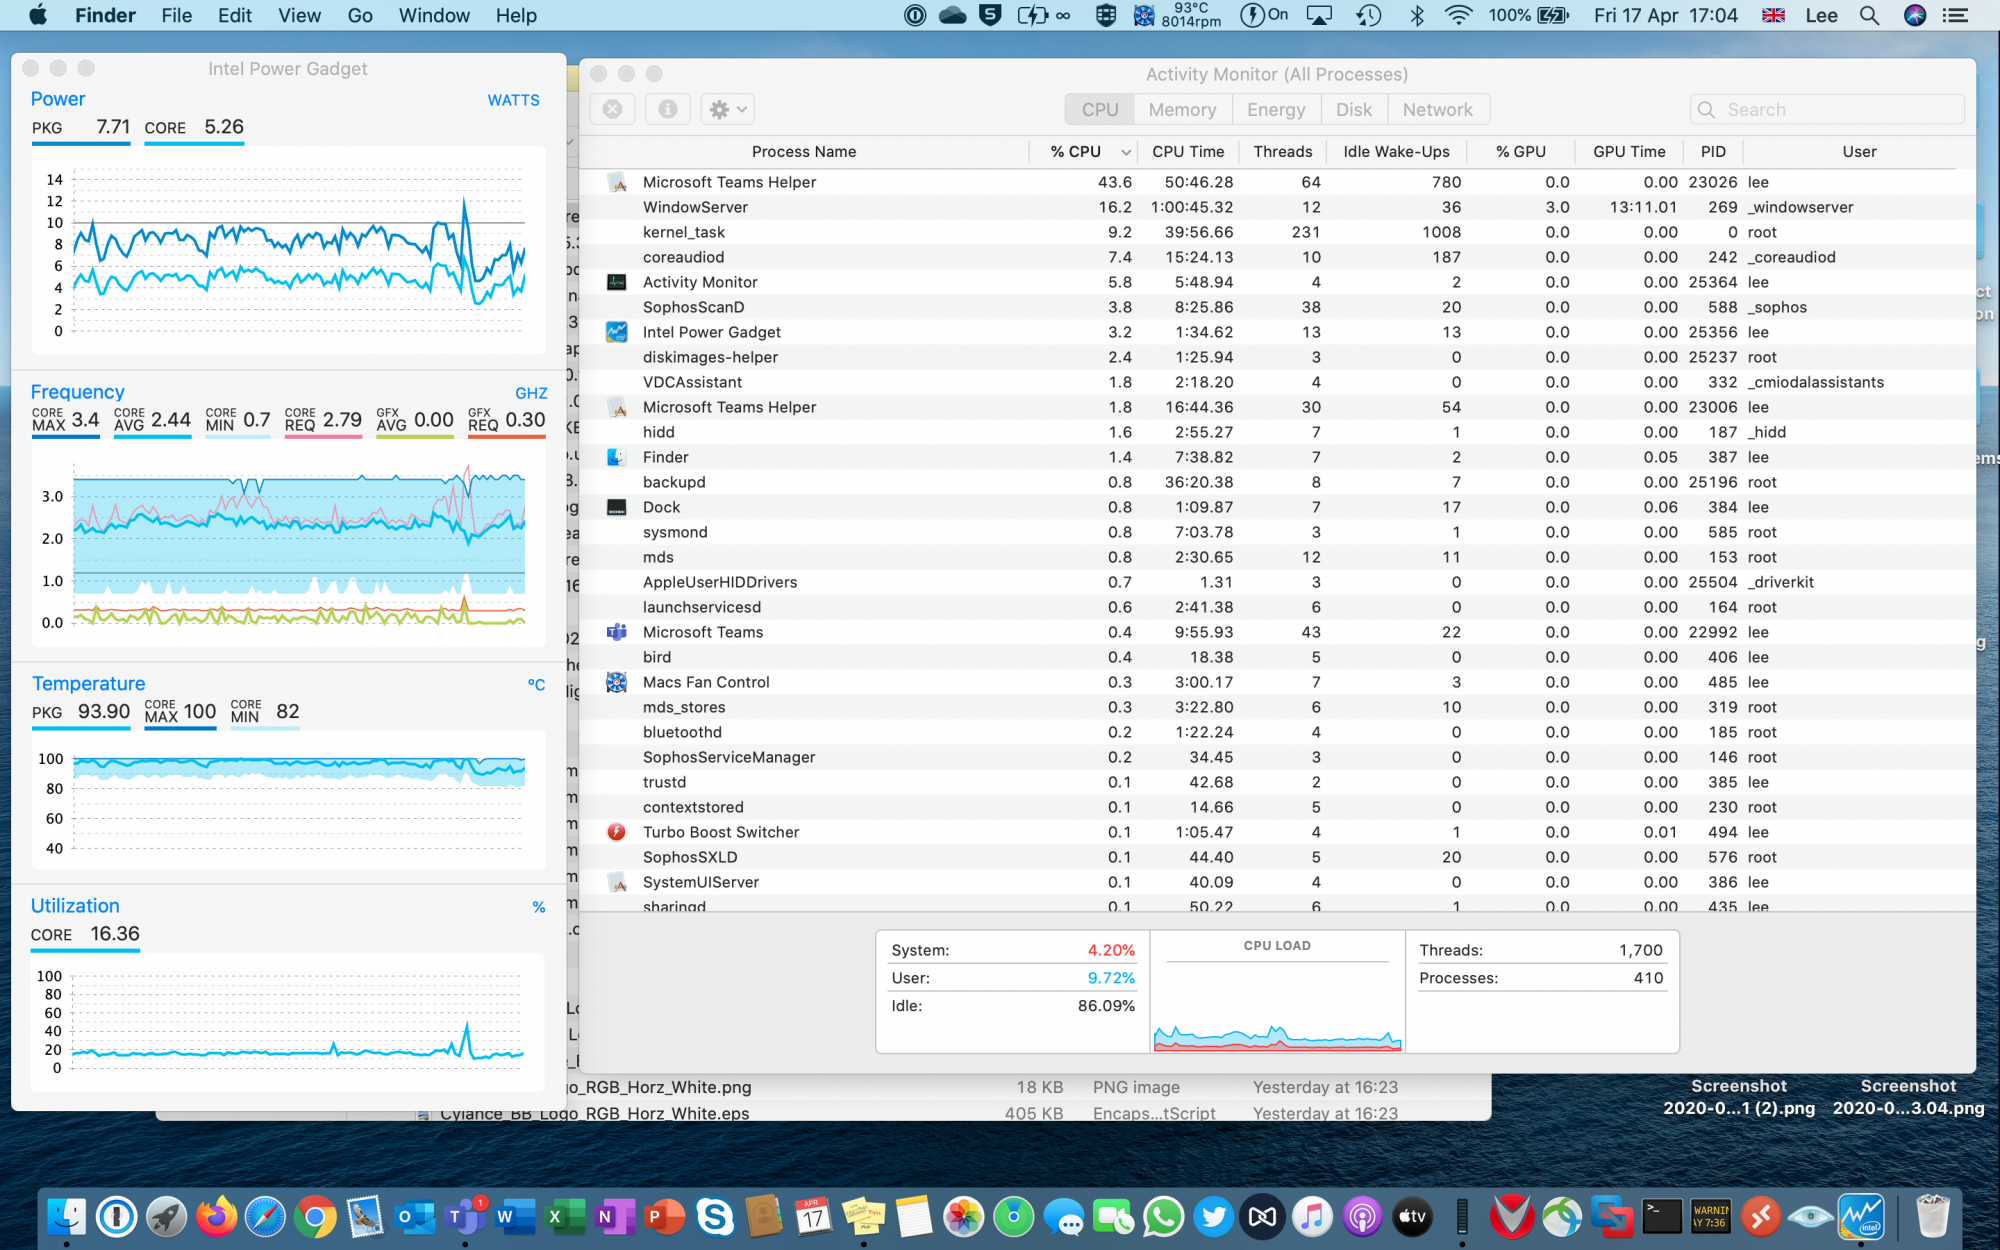Open WhatsApp from the Dock
Screen dimensions: 2000x1250
pos(1163,1217)
